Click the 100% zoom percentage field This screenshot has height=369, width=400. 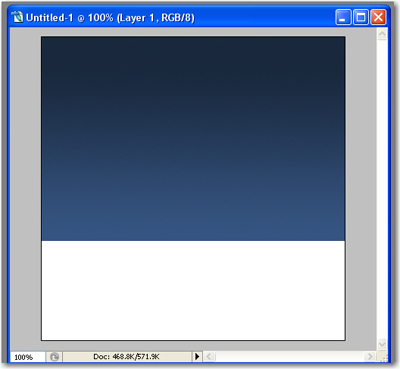tap(28, 357)
